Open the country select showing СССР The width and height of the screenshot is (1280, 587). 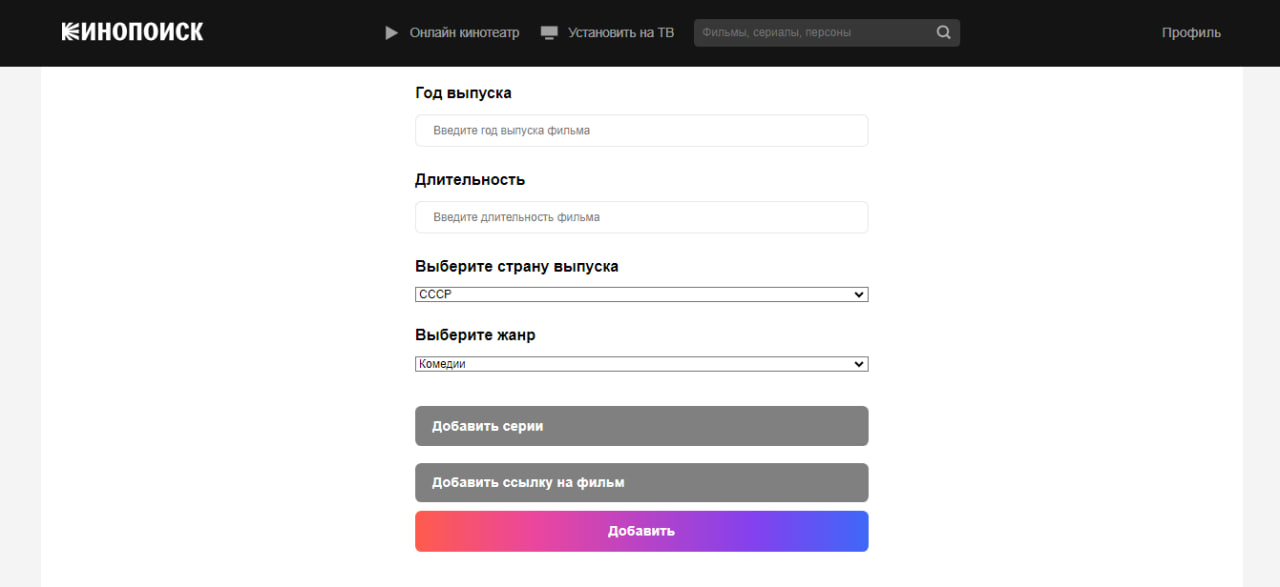click(x=641, y=294)
